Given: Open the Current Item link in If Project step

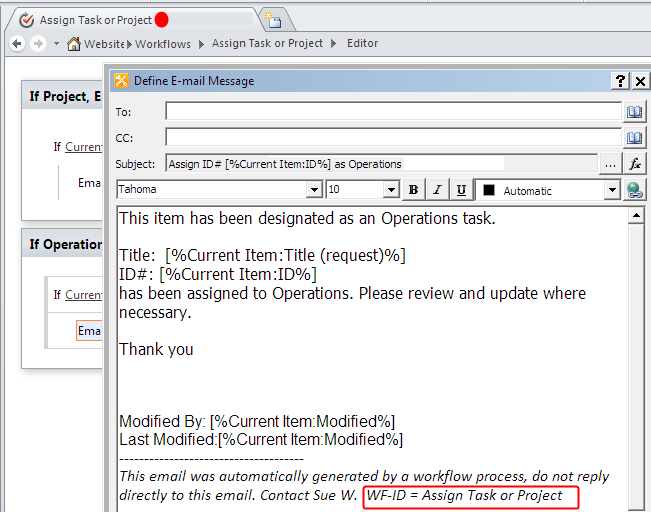Looking at the screenshot, I should (83, 147).
